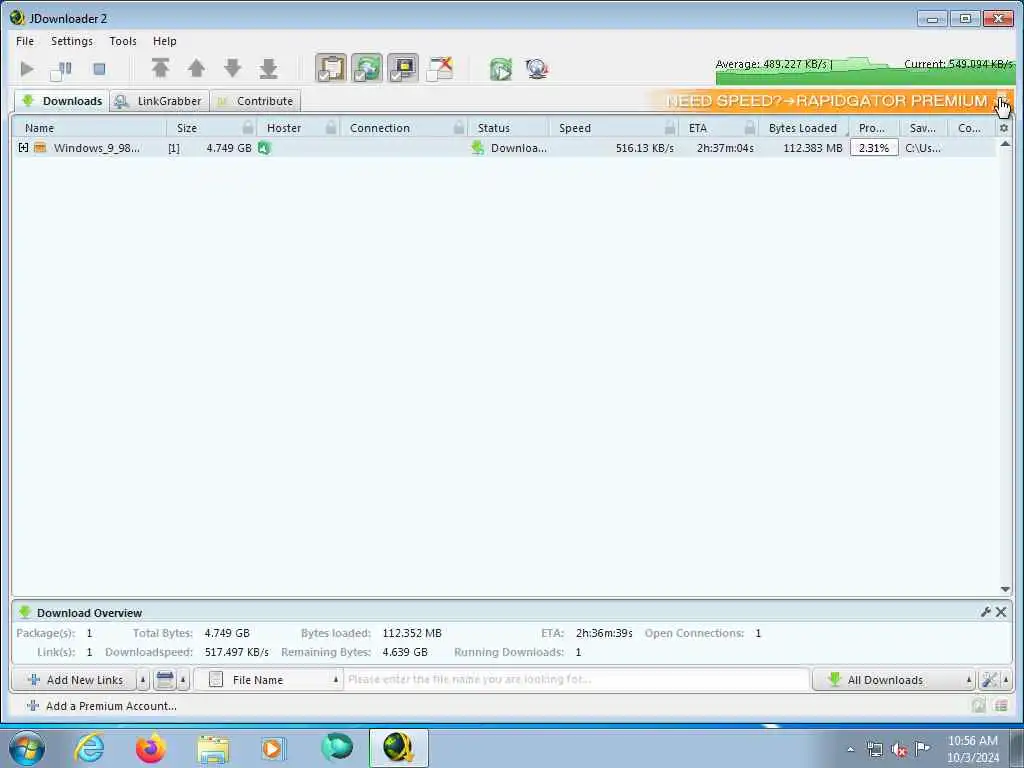
Task: Expand the clean up dropdown arrow
Action: click(183, 680)
